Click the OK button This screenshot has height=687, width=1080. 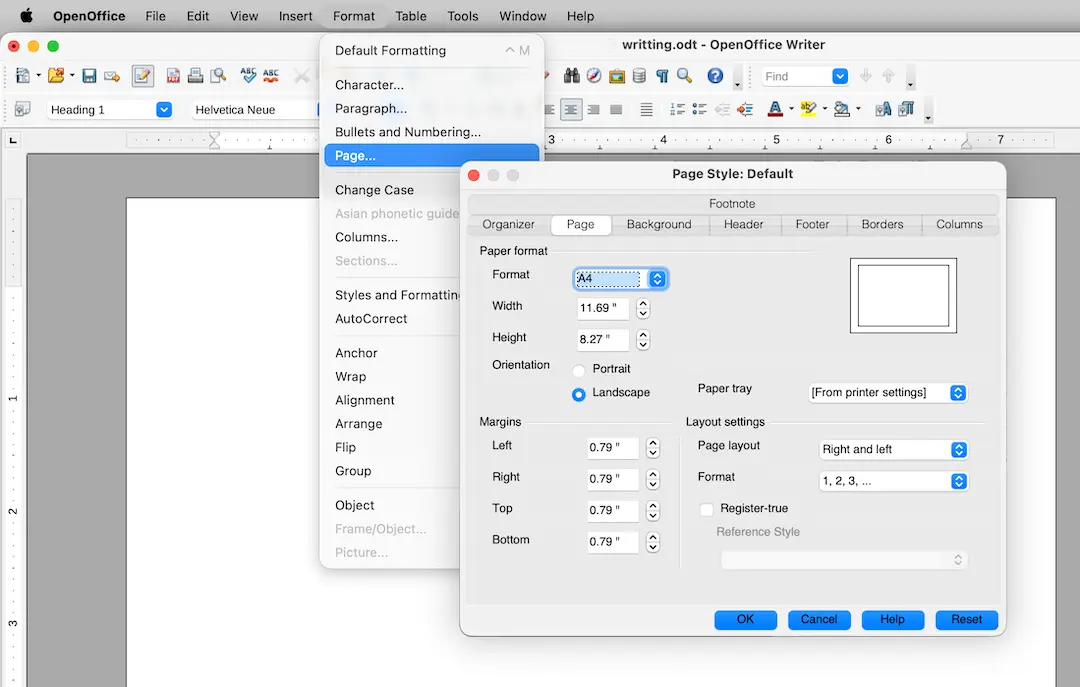pyautogui.click(x=745, y=619)
